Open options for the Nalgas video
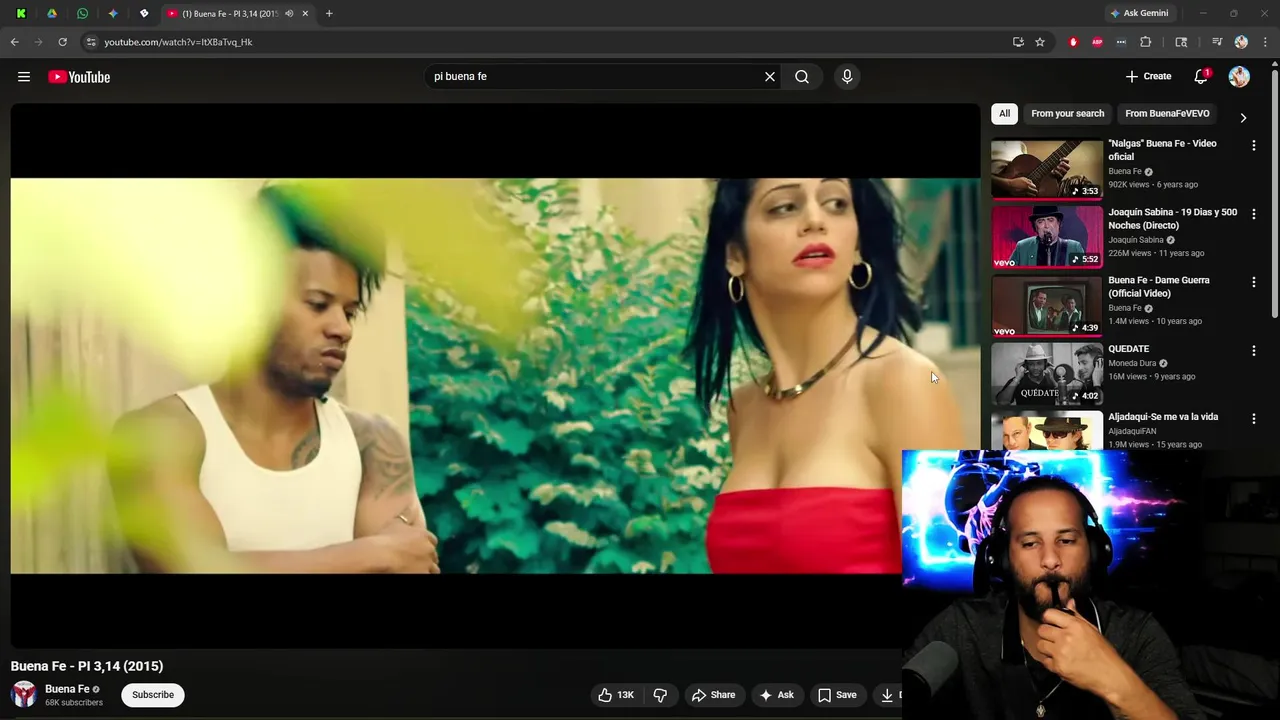Image resolution: width=1280 pixels, height=720 pixels. 1253,146
